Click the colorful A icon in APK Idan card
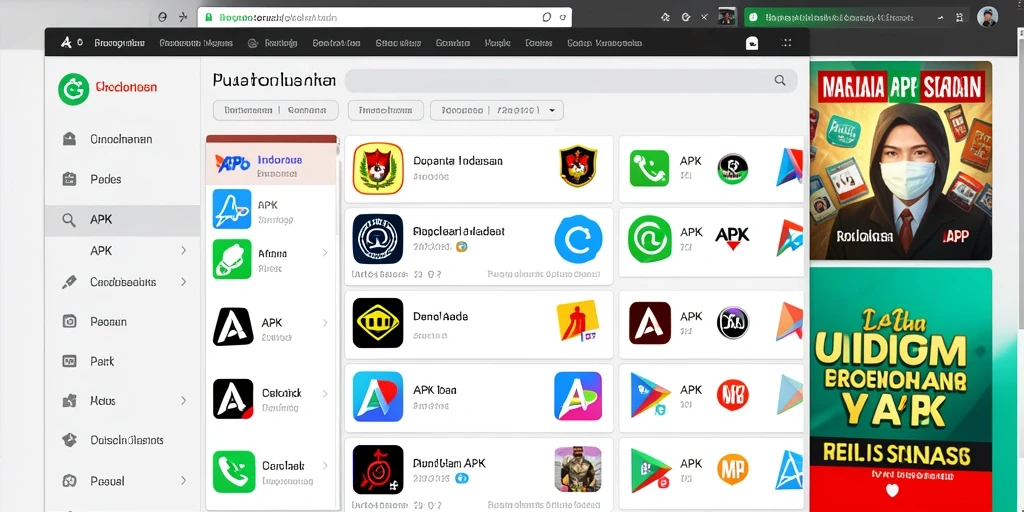The width and height of the screenshot is (1024, 512). [x=578, y=396]
